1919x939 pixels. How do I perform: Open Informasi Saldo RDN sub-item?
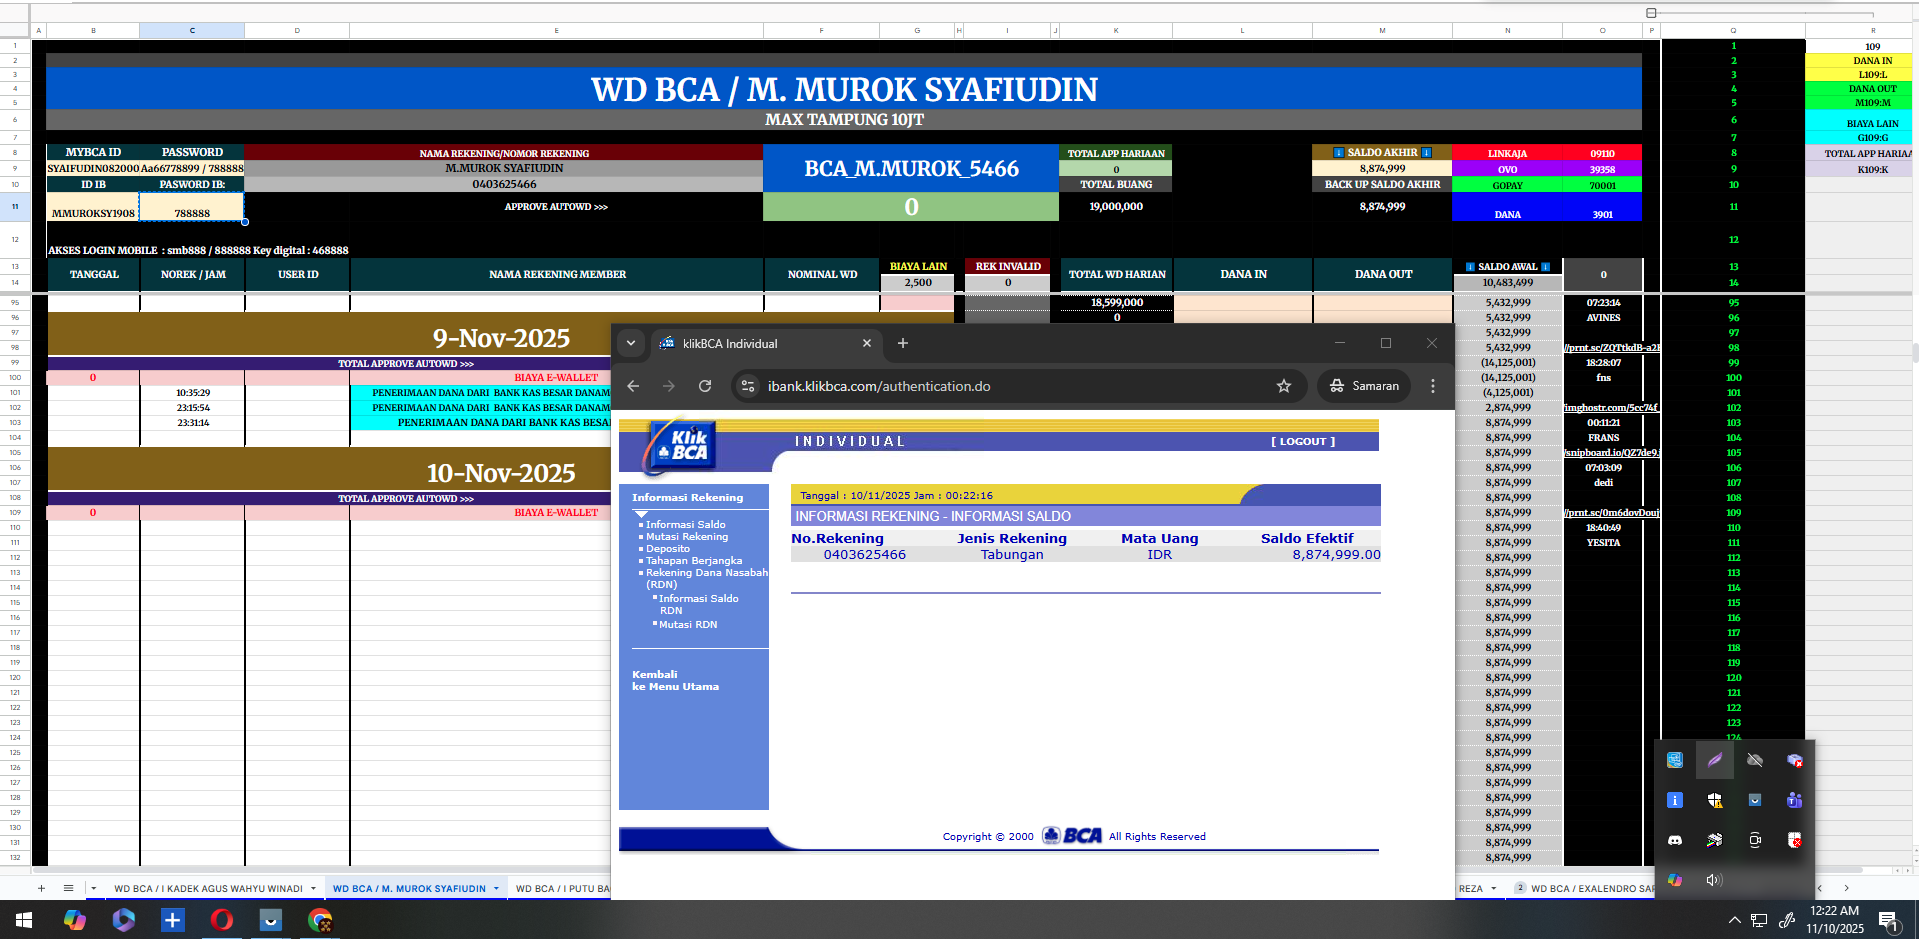point(698,604)
